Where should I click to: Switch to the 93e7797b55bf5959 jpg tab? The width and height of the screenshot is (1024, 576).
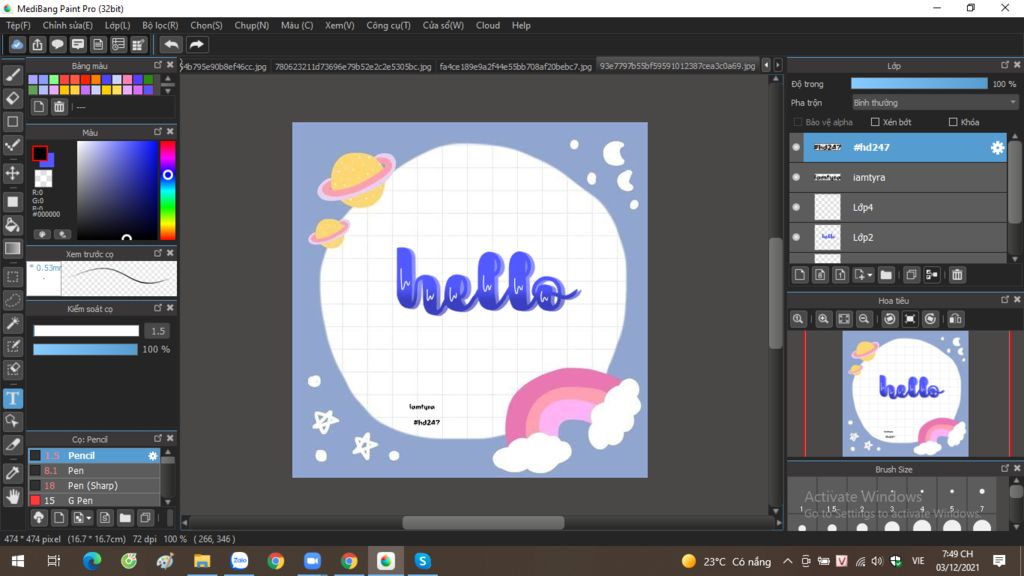pyautogui.click(x=677, y=66)
